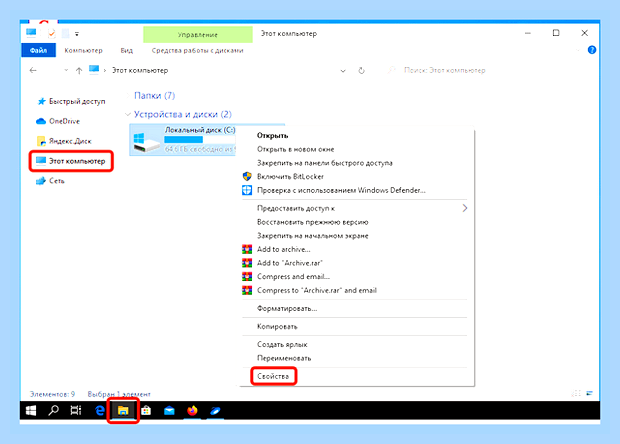Go up one folder level
The image size is (620, 444).
click(79, 70)
